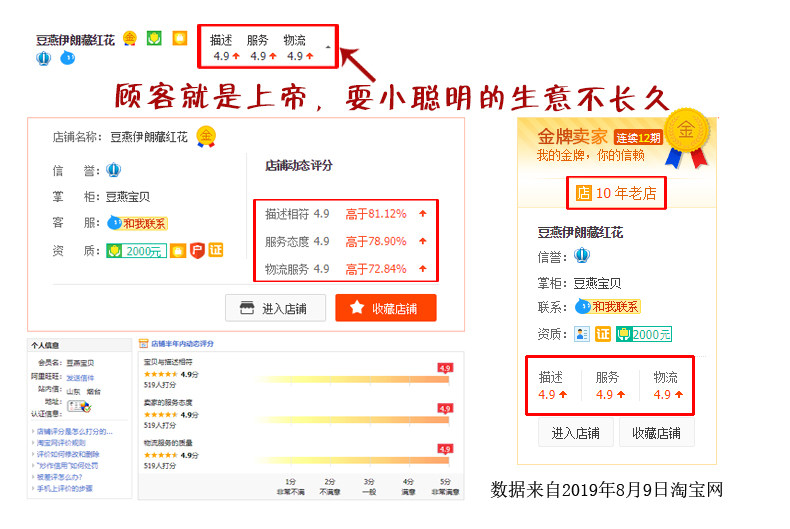Click 高于78.90% text in 服务态度 row
The height and width of the screenshot is (529, 790).
pyautogui.click(x=376, y=242)
